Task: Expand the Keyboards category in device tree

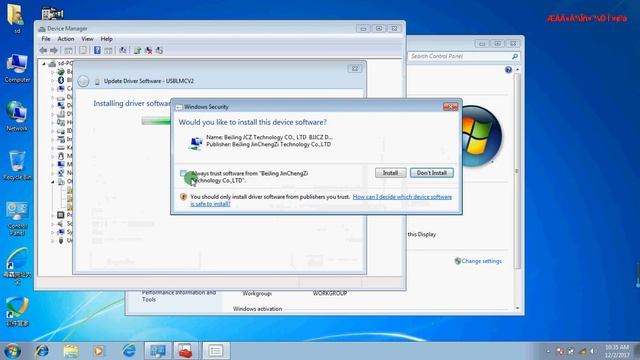Action: [53, 147]
